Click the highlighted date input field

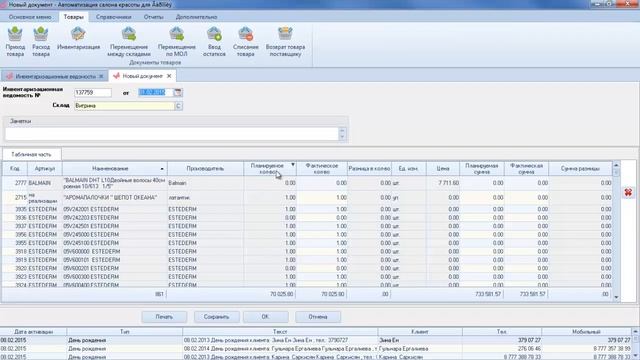point(156,93)
